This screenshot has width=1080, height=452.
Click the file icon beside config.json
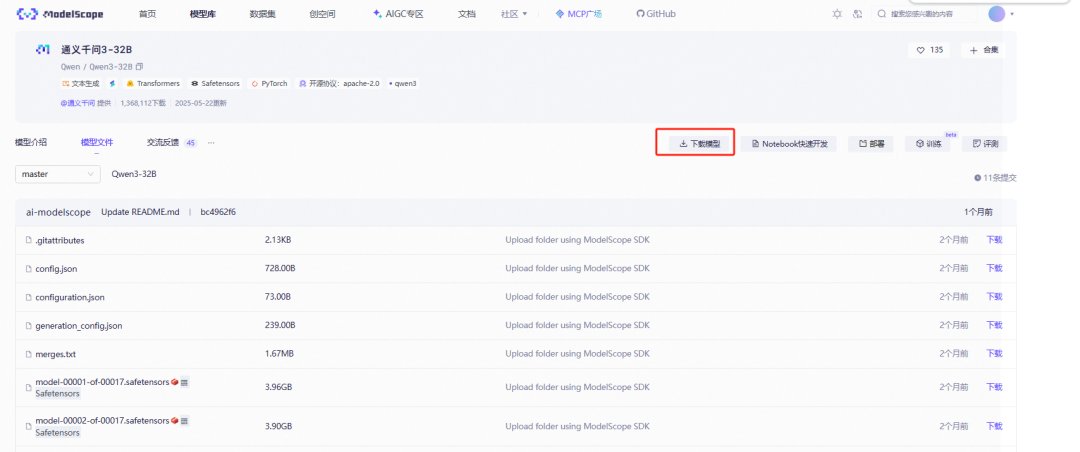29,269
